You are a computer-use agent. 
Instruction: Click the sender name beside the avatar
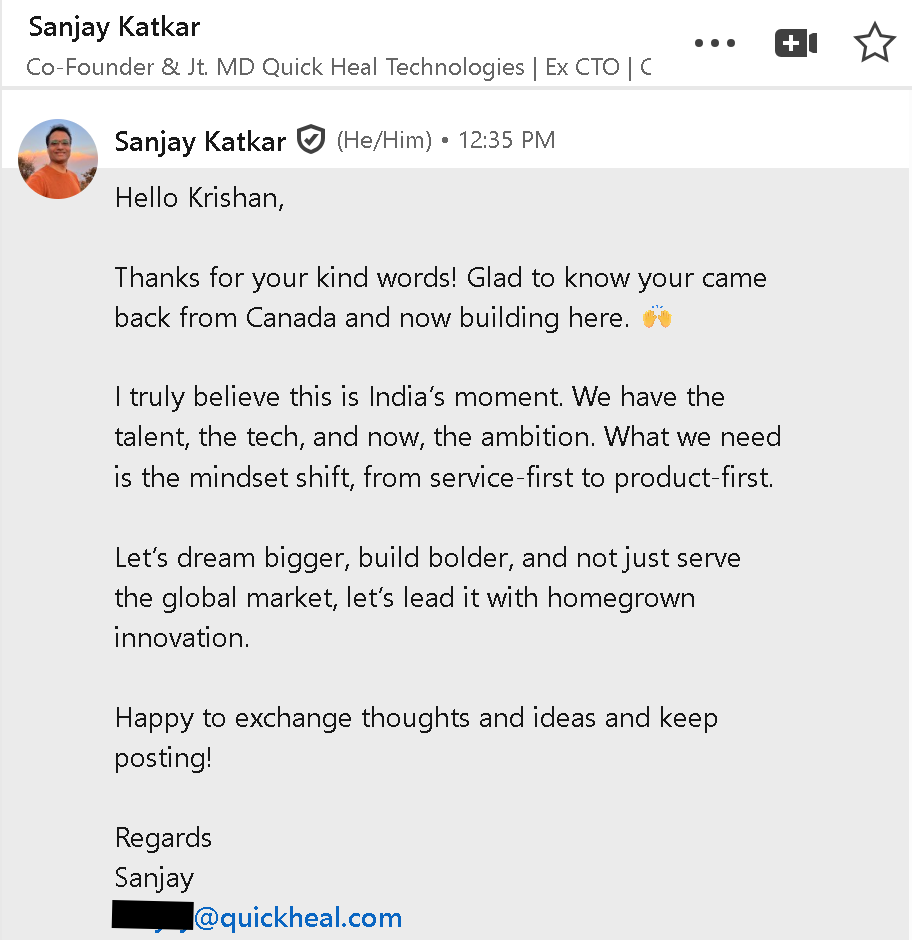pos(200,141)
